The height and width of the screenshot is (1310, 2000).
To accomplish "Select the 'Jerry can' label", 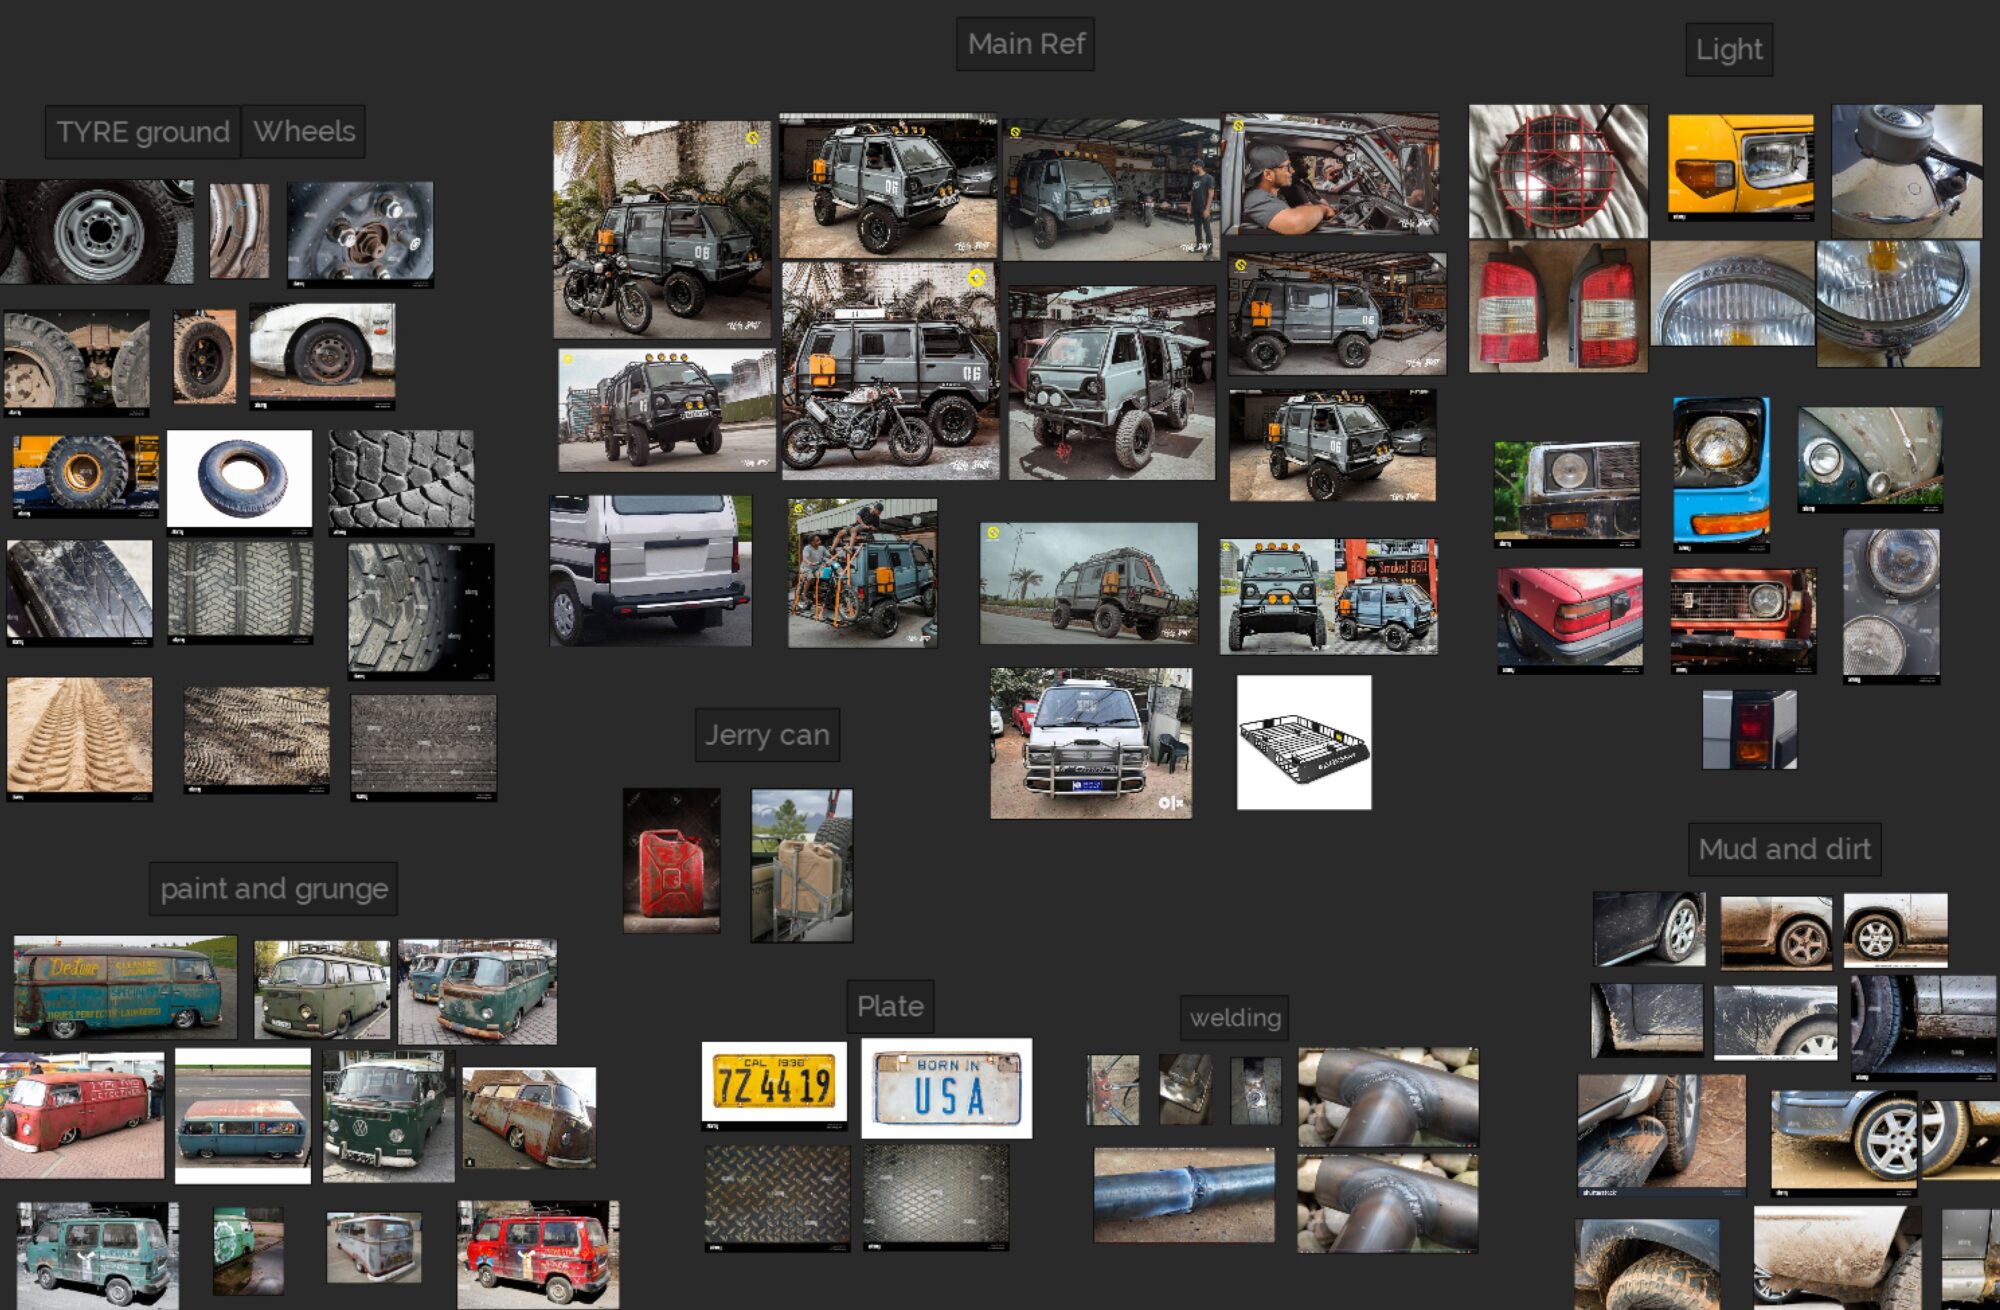I will pyautogui.click(x=767, y=736).
